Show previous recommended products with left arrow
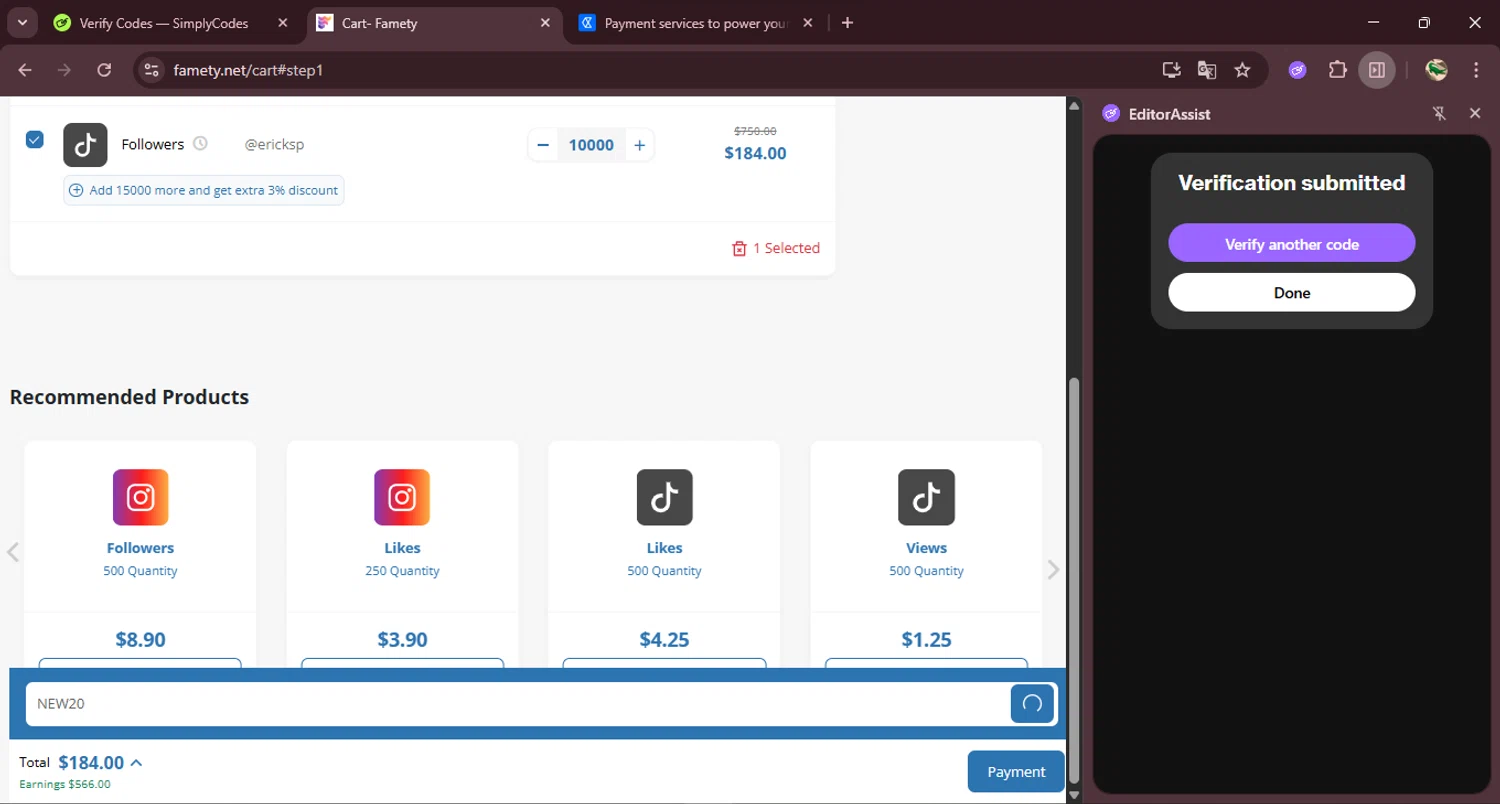 point(13,552)
